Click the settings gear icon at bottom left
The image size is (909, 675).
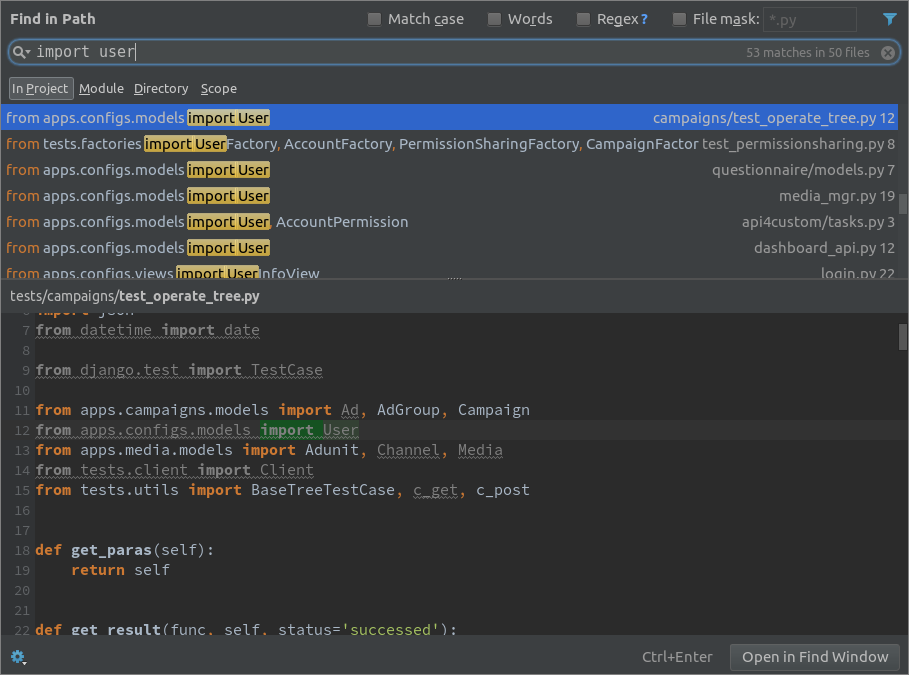18,657
